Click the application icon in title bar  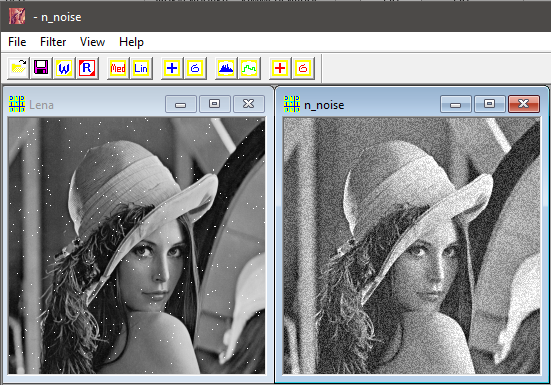point(17,16)
